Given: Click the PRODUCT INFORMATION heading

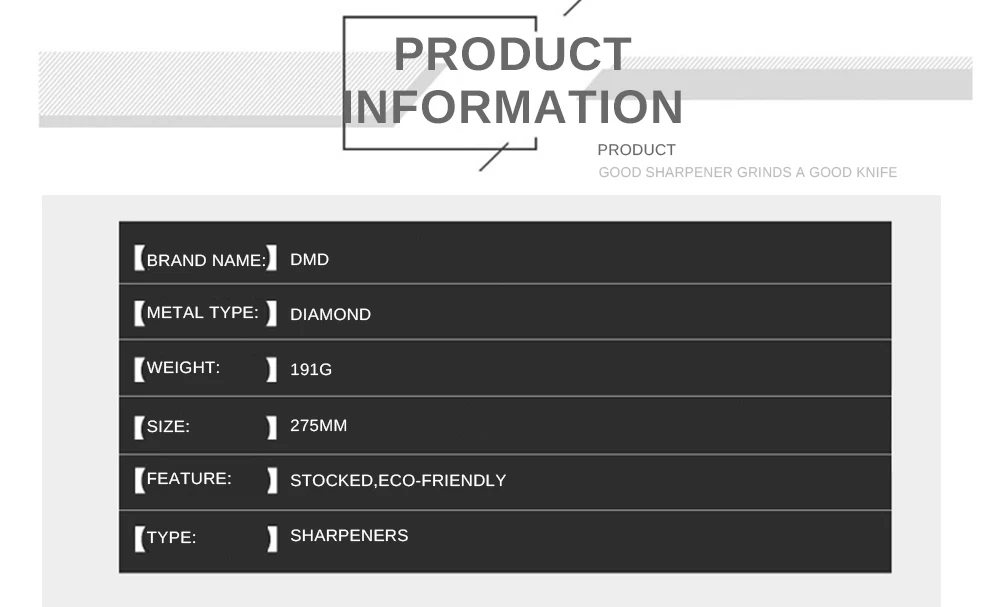Looking at the screenshot, I should click(x=513, y=80).
